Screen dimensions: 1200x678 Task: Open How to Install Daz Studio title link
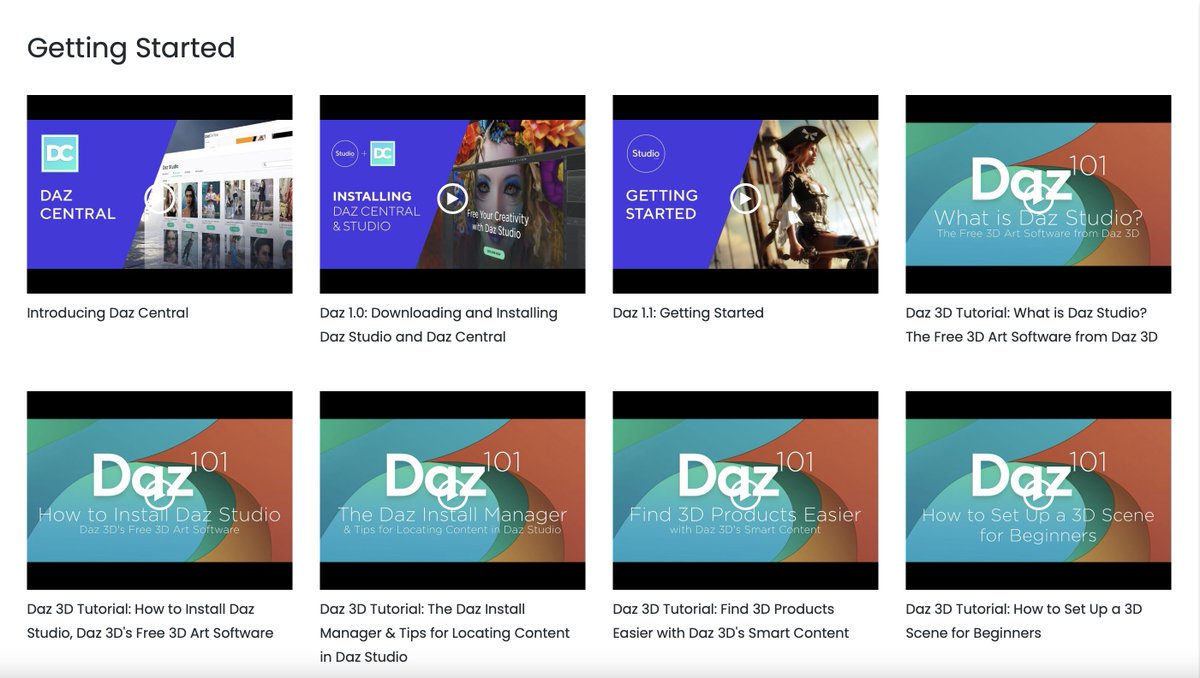(x=150, y=621)
